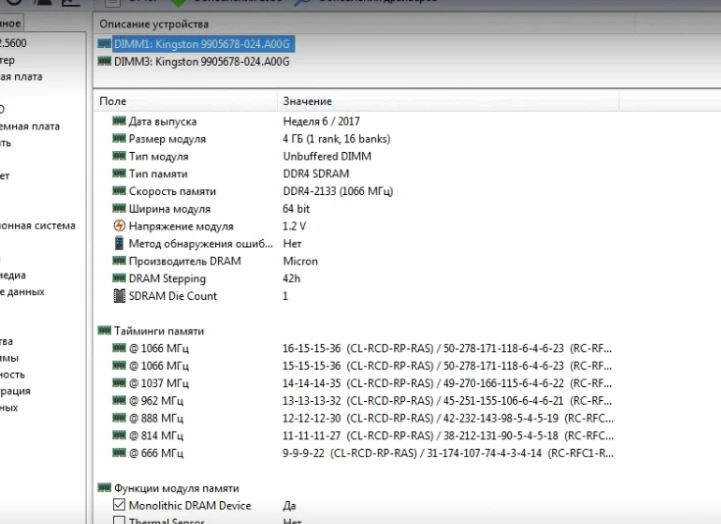
Task: Click icon next to 'Скорость памяти'
Action: point(119,191)
